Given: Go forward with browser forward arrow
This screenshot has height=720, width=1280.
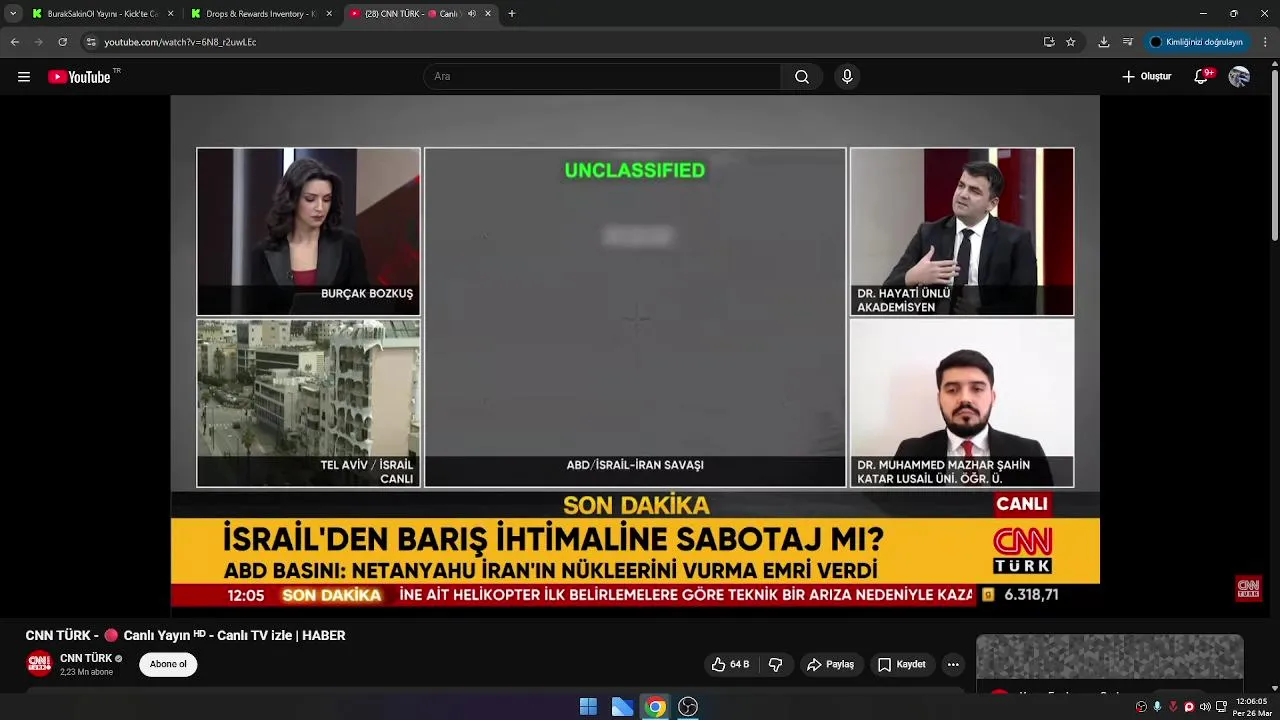Looking at the screenshot, I should (39, 42).
